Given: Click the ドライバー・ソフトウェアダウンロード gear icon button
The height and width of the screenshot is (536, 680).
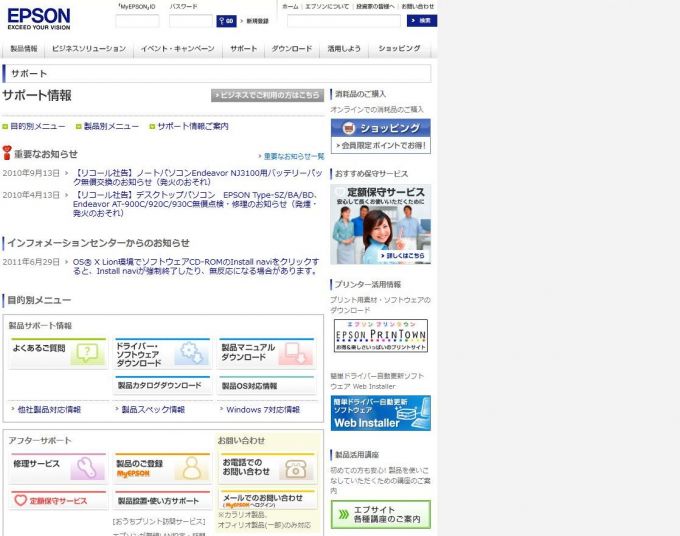Looking at the screenshot, I should [162, 353].
